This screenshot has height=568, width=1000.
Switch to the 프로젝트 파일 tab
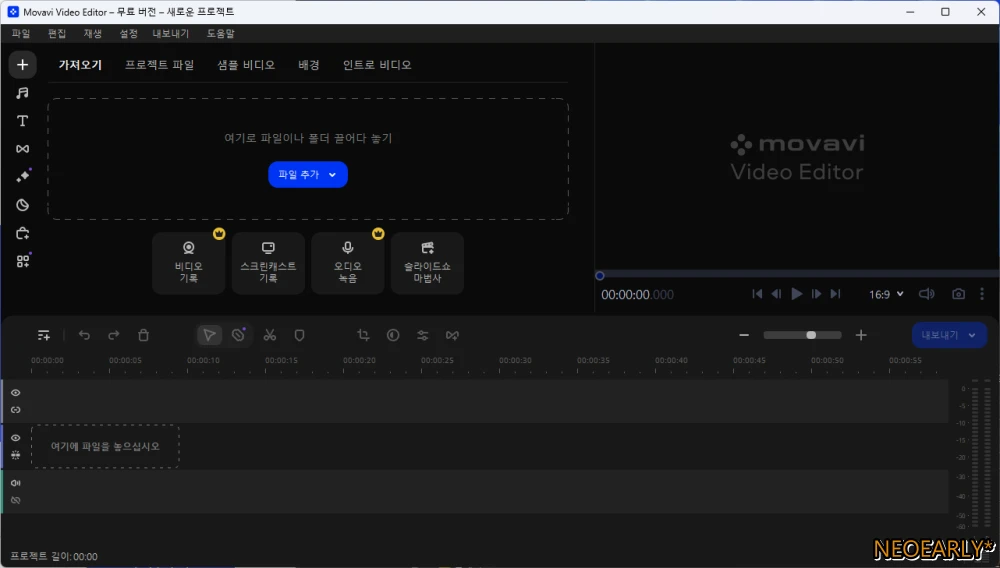(159, 65)
